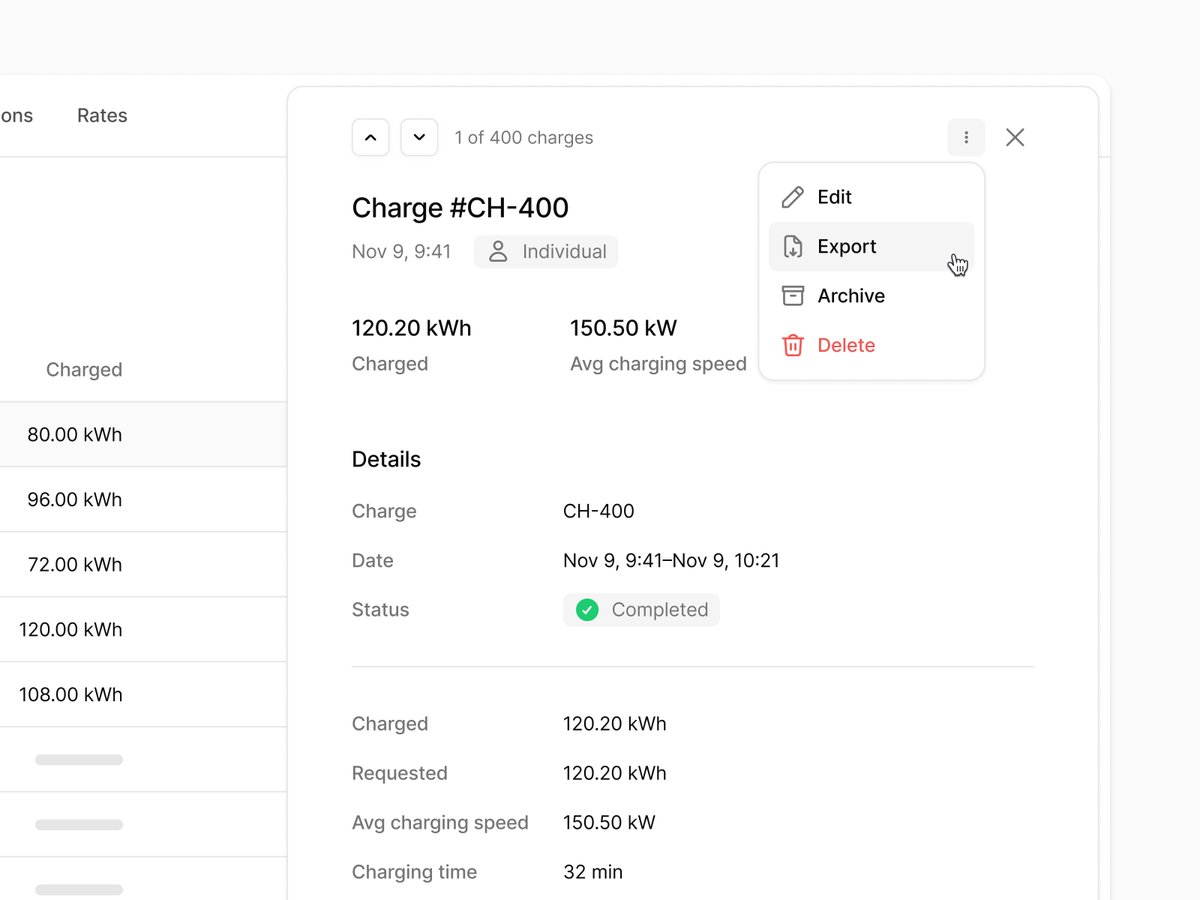Viewport: 1200px width, 900px height.
Task: Switch to the Rates tab
Action: coord(102,115)
